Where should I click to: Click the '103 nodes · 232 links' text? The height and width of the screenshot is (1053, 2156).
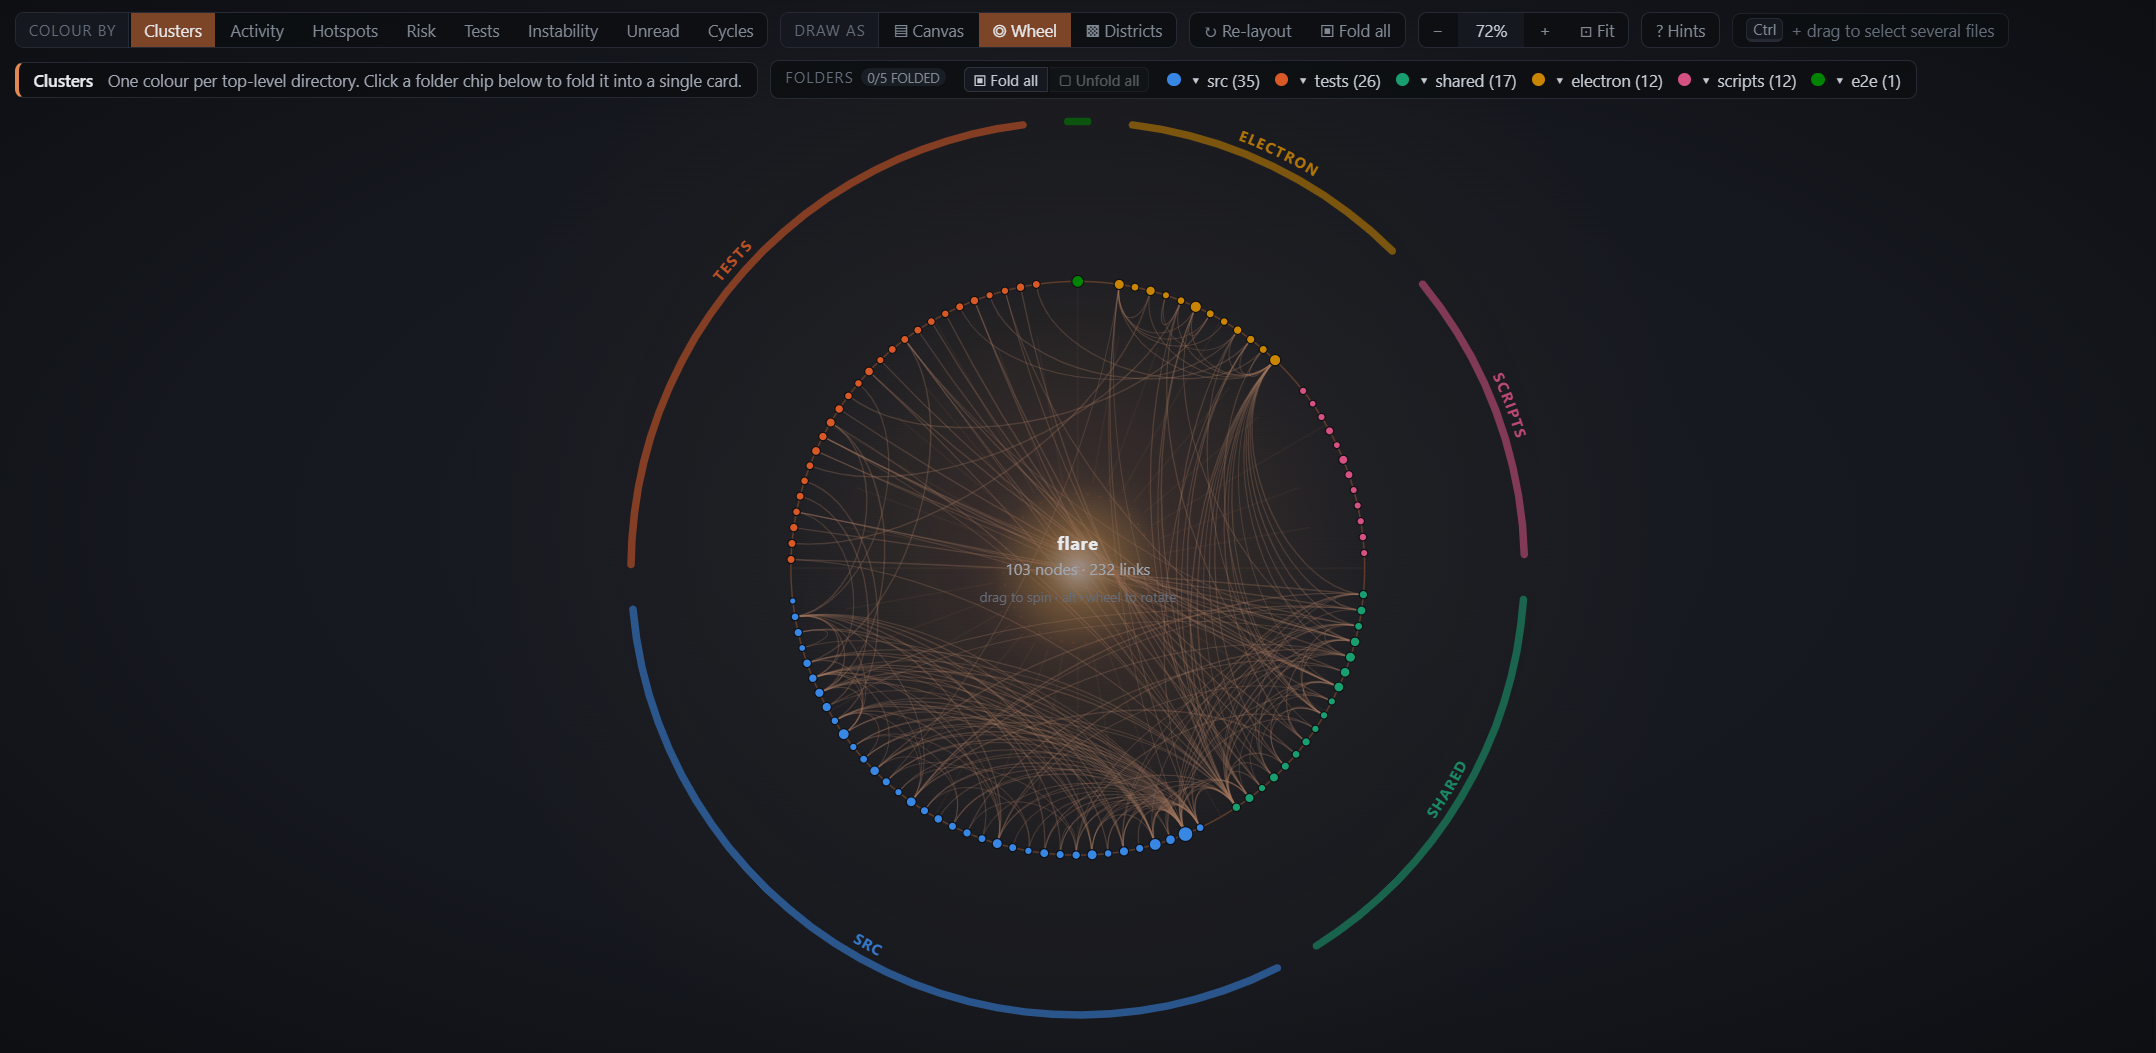[x=1077, y=569]
